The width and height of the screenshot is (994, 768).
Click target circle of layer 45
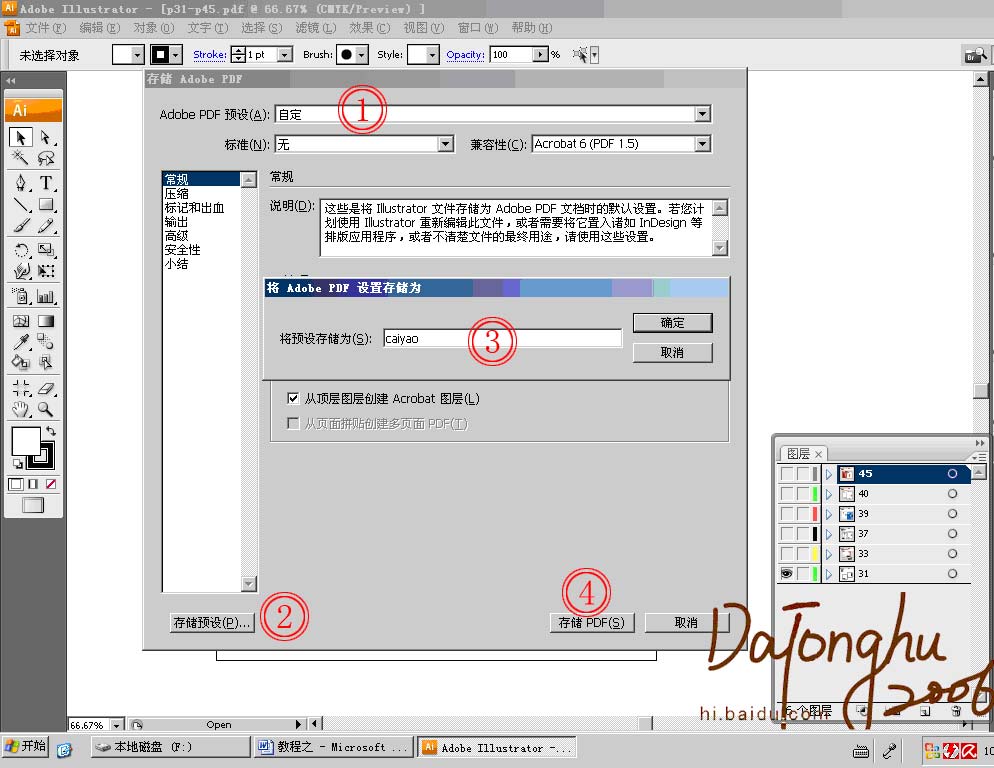coord(952,474)
